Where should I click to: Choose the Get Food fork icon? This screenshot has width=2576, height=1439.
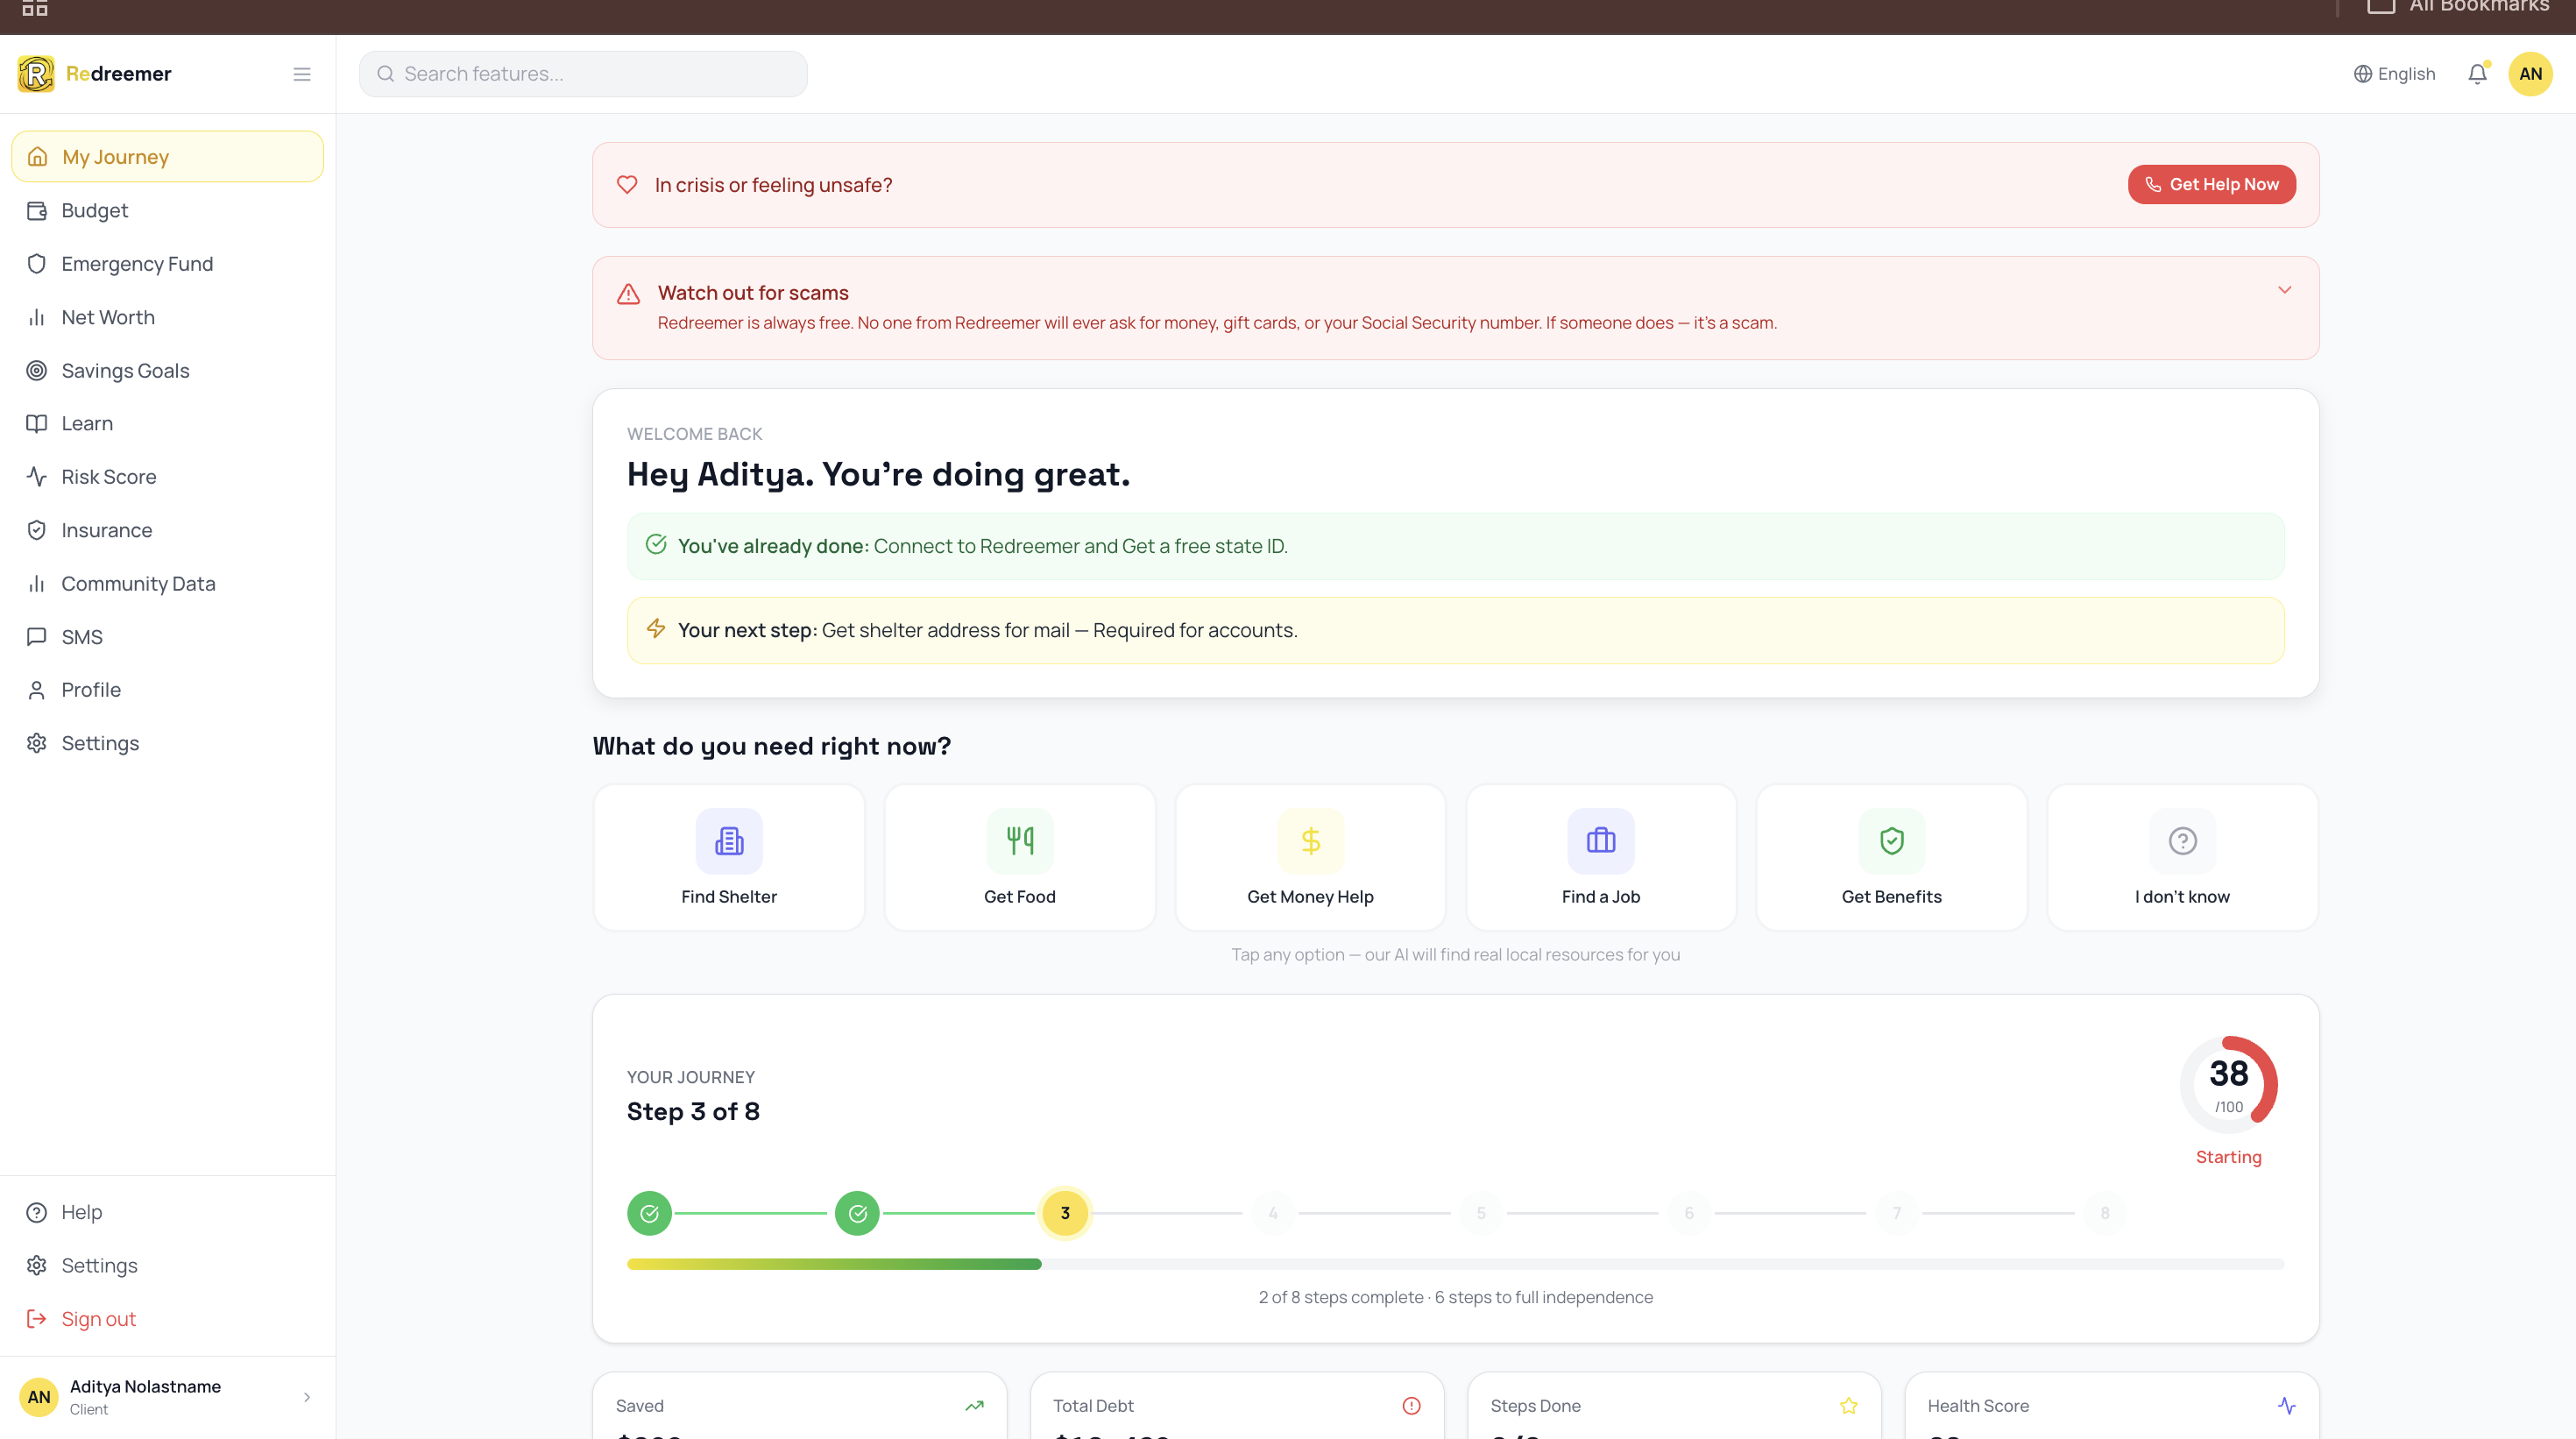click(1019, 841)
